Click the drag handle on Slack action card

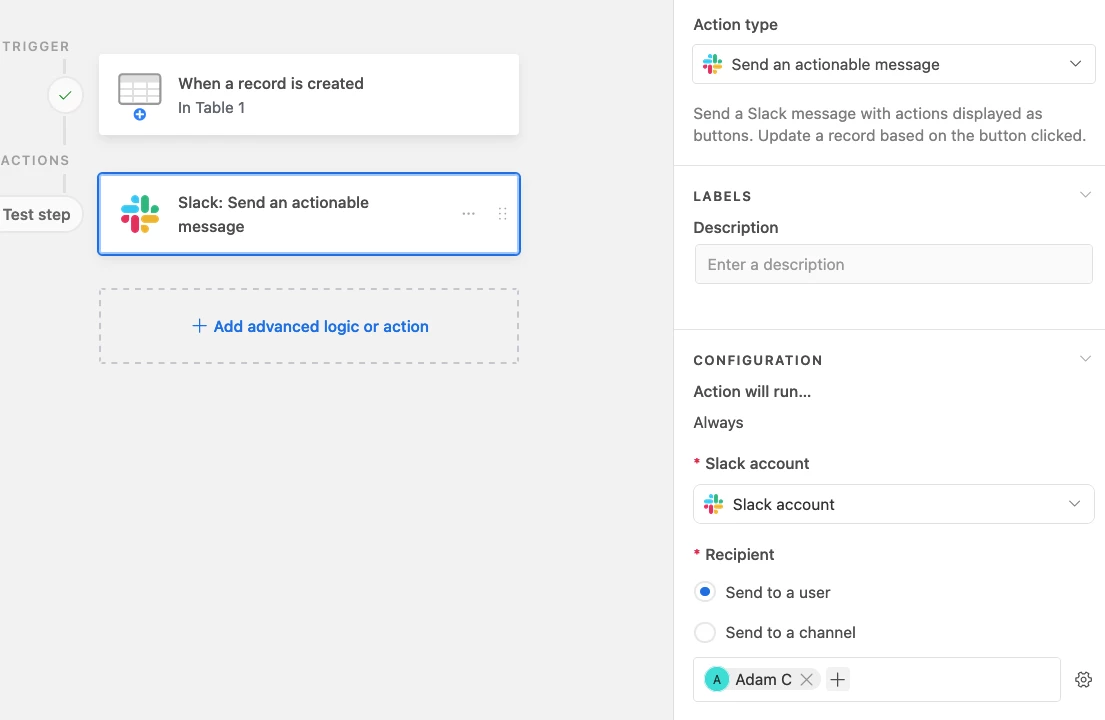[502, 213]
